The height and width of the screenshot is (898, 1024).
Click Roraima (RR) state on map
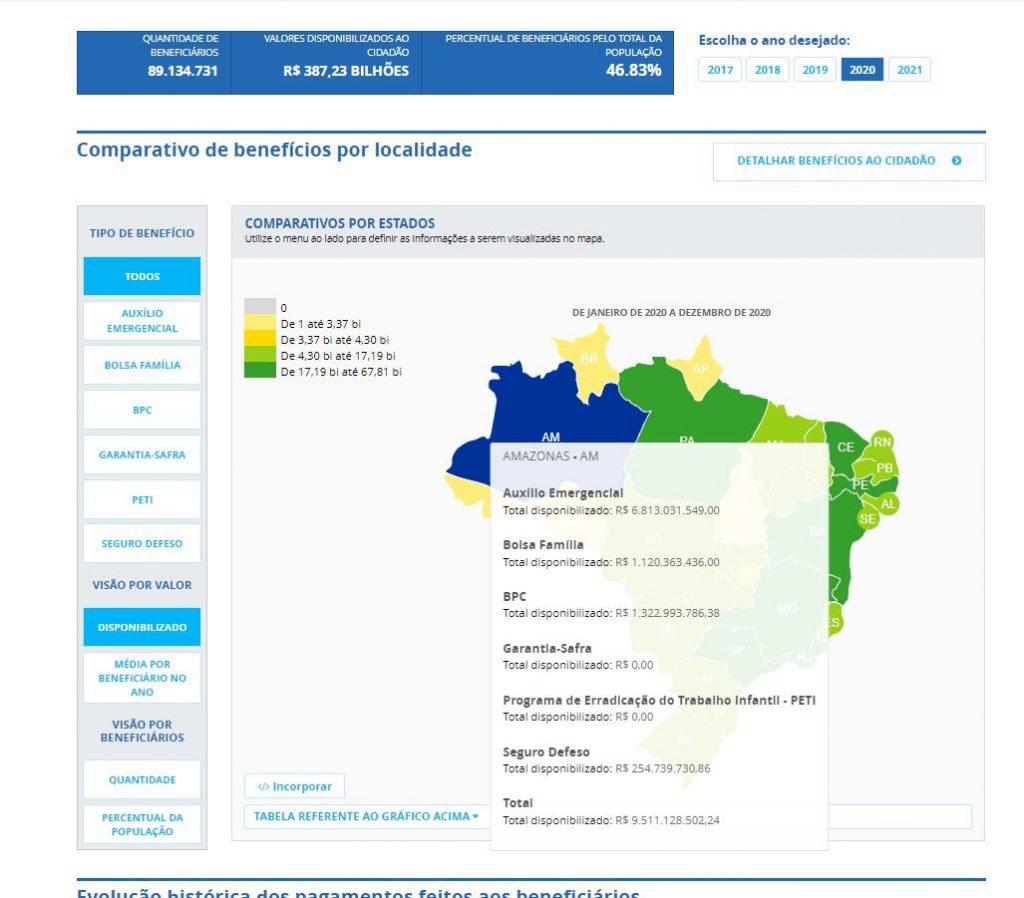589,359
